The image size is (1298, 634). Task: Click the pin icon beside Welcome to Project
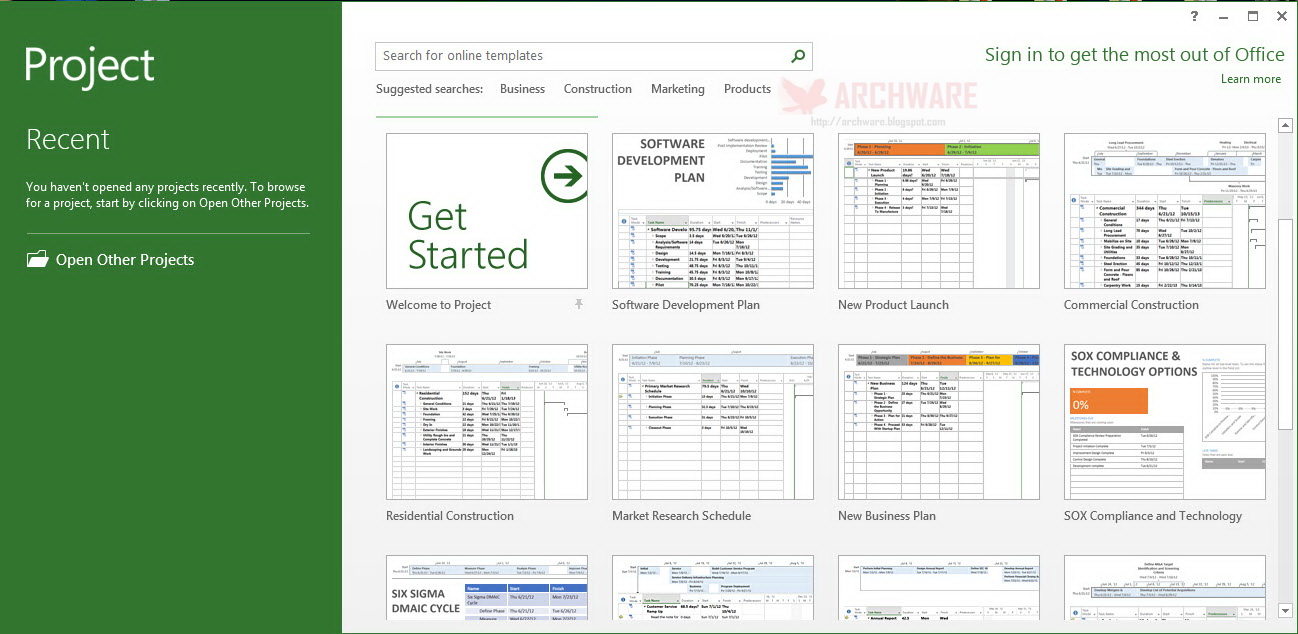coord(578,304)
